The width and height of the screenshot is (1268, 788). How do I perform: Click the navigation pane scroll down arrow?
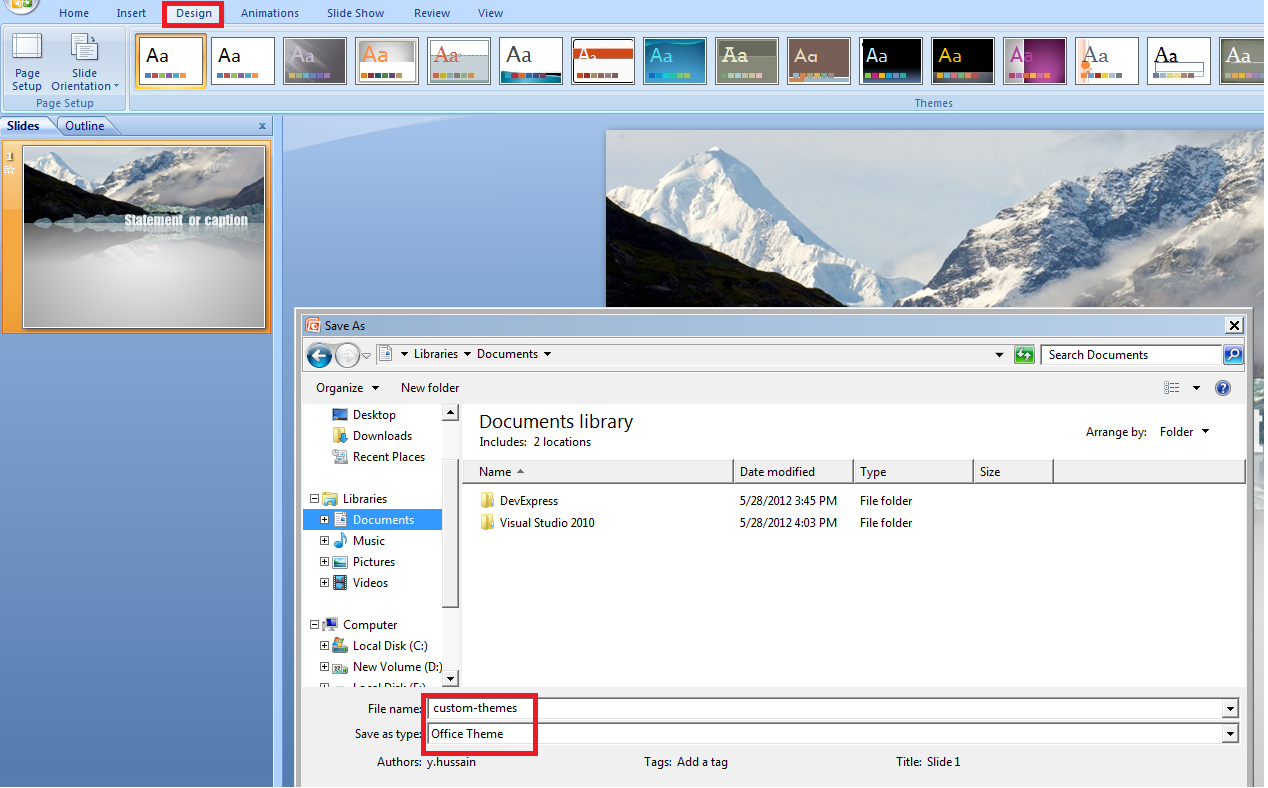(449, 679)
